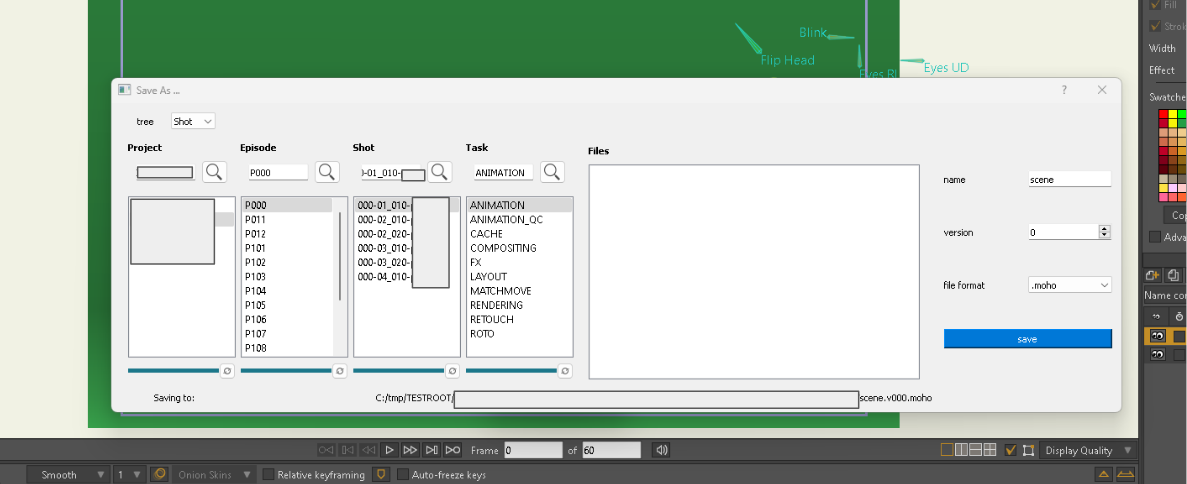Open the tree Shot dropdown
The height and width of the screenshot is (484, 1187).
click(x=193, y=121)
